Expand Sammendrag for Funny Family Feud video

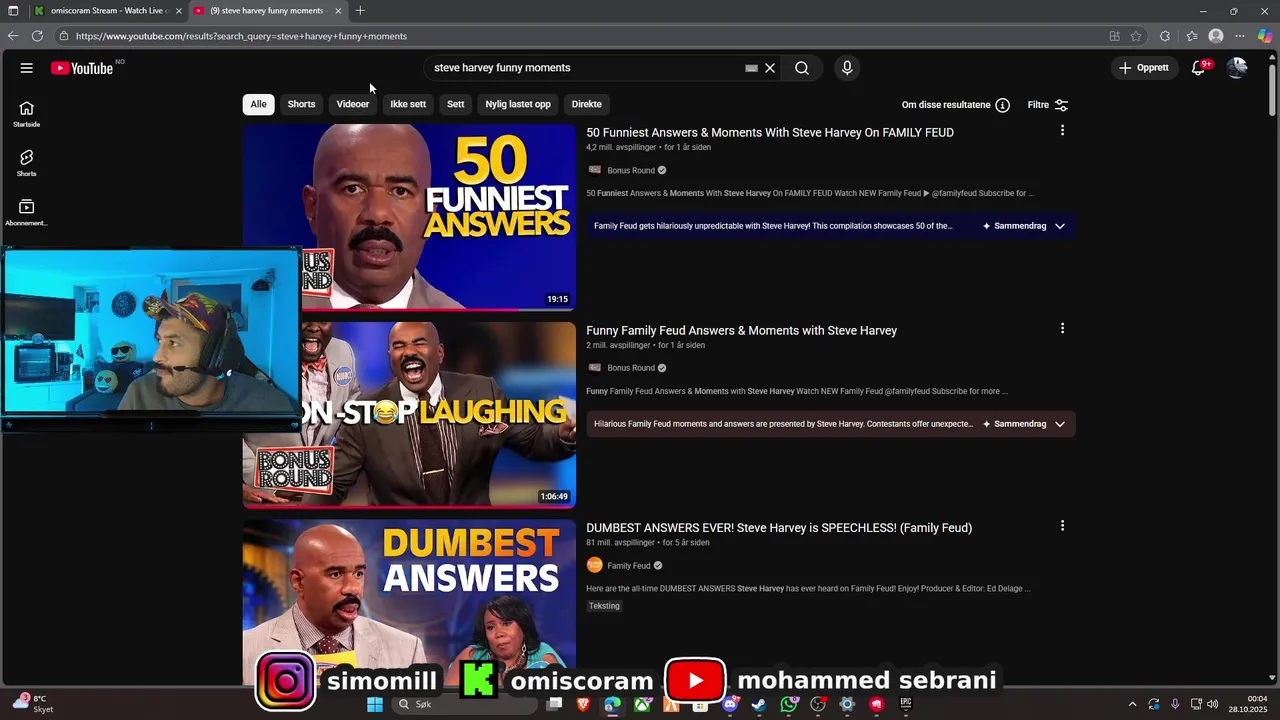tap(1024, 424)
